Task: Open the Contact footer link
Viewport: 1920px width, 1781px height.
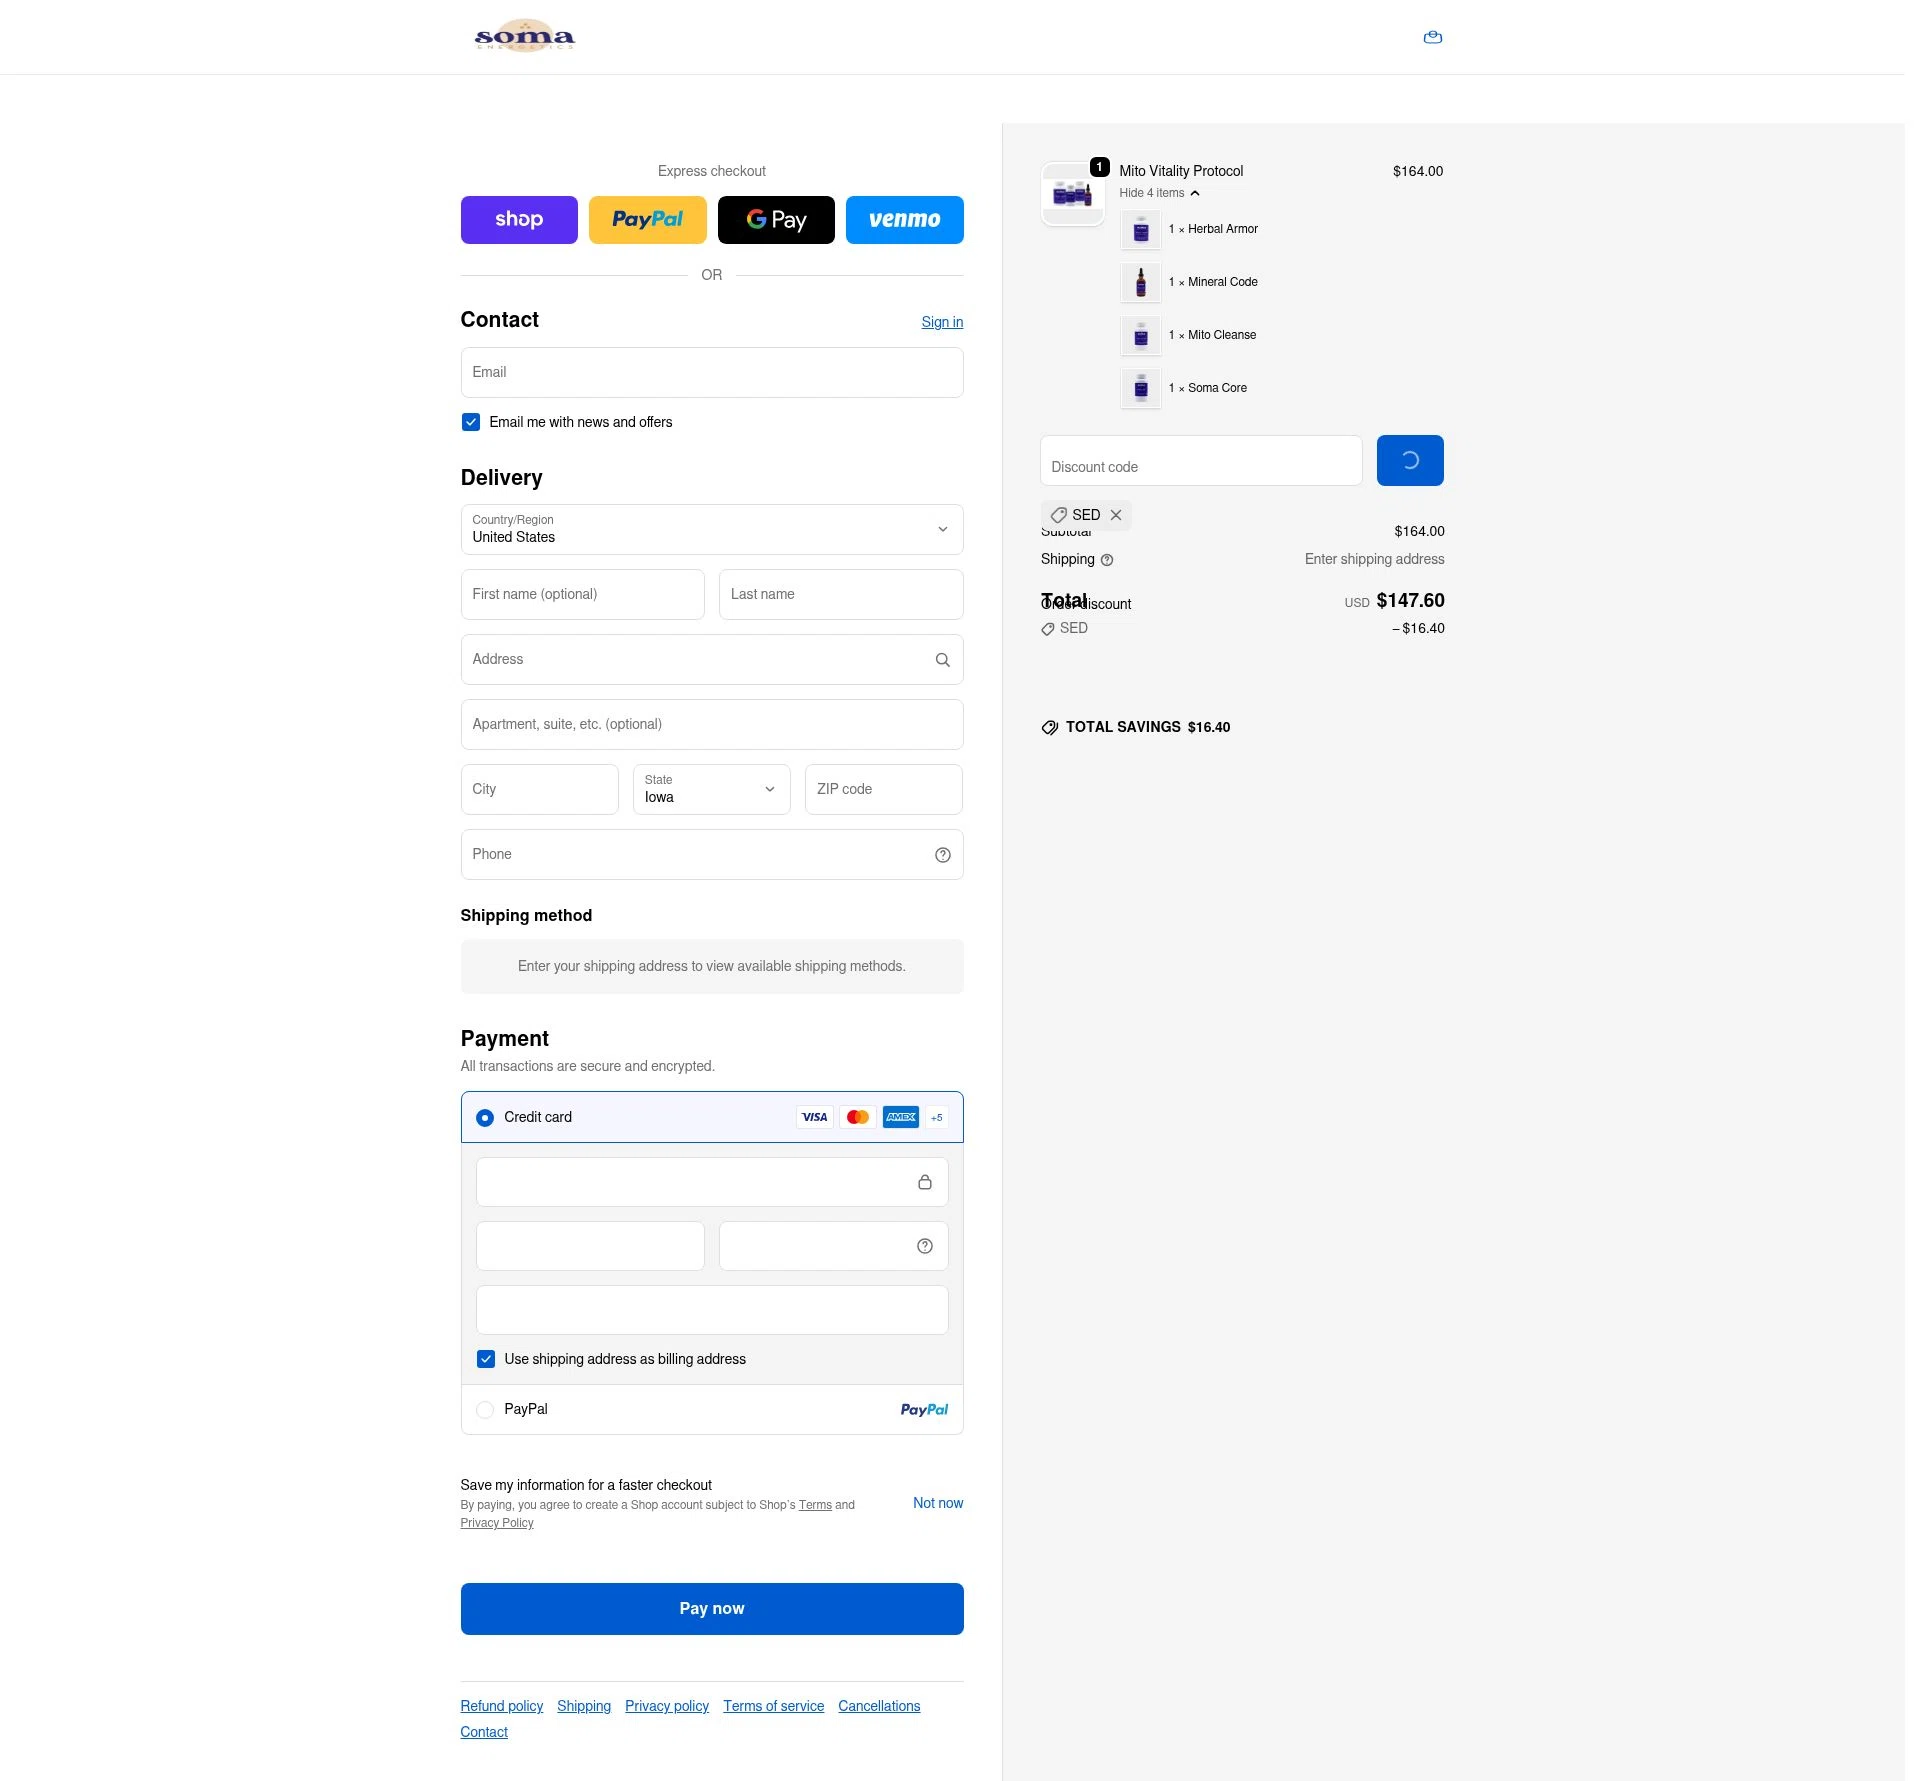Action: (x=484, y=1732)
